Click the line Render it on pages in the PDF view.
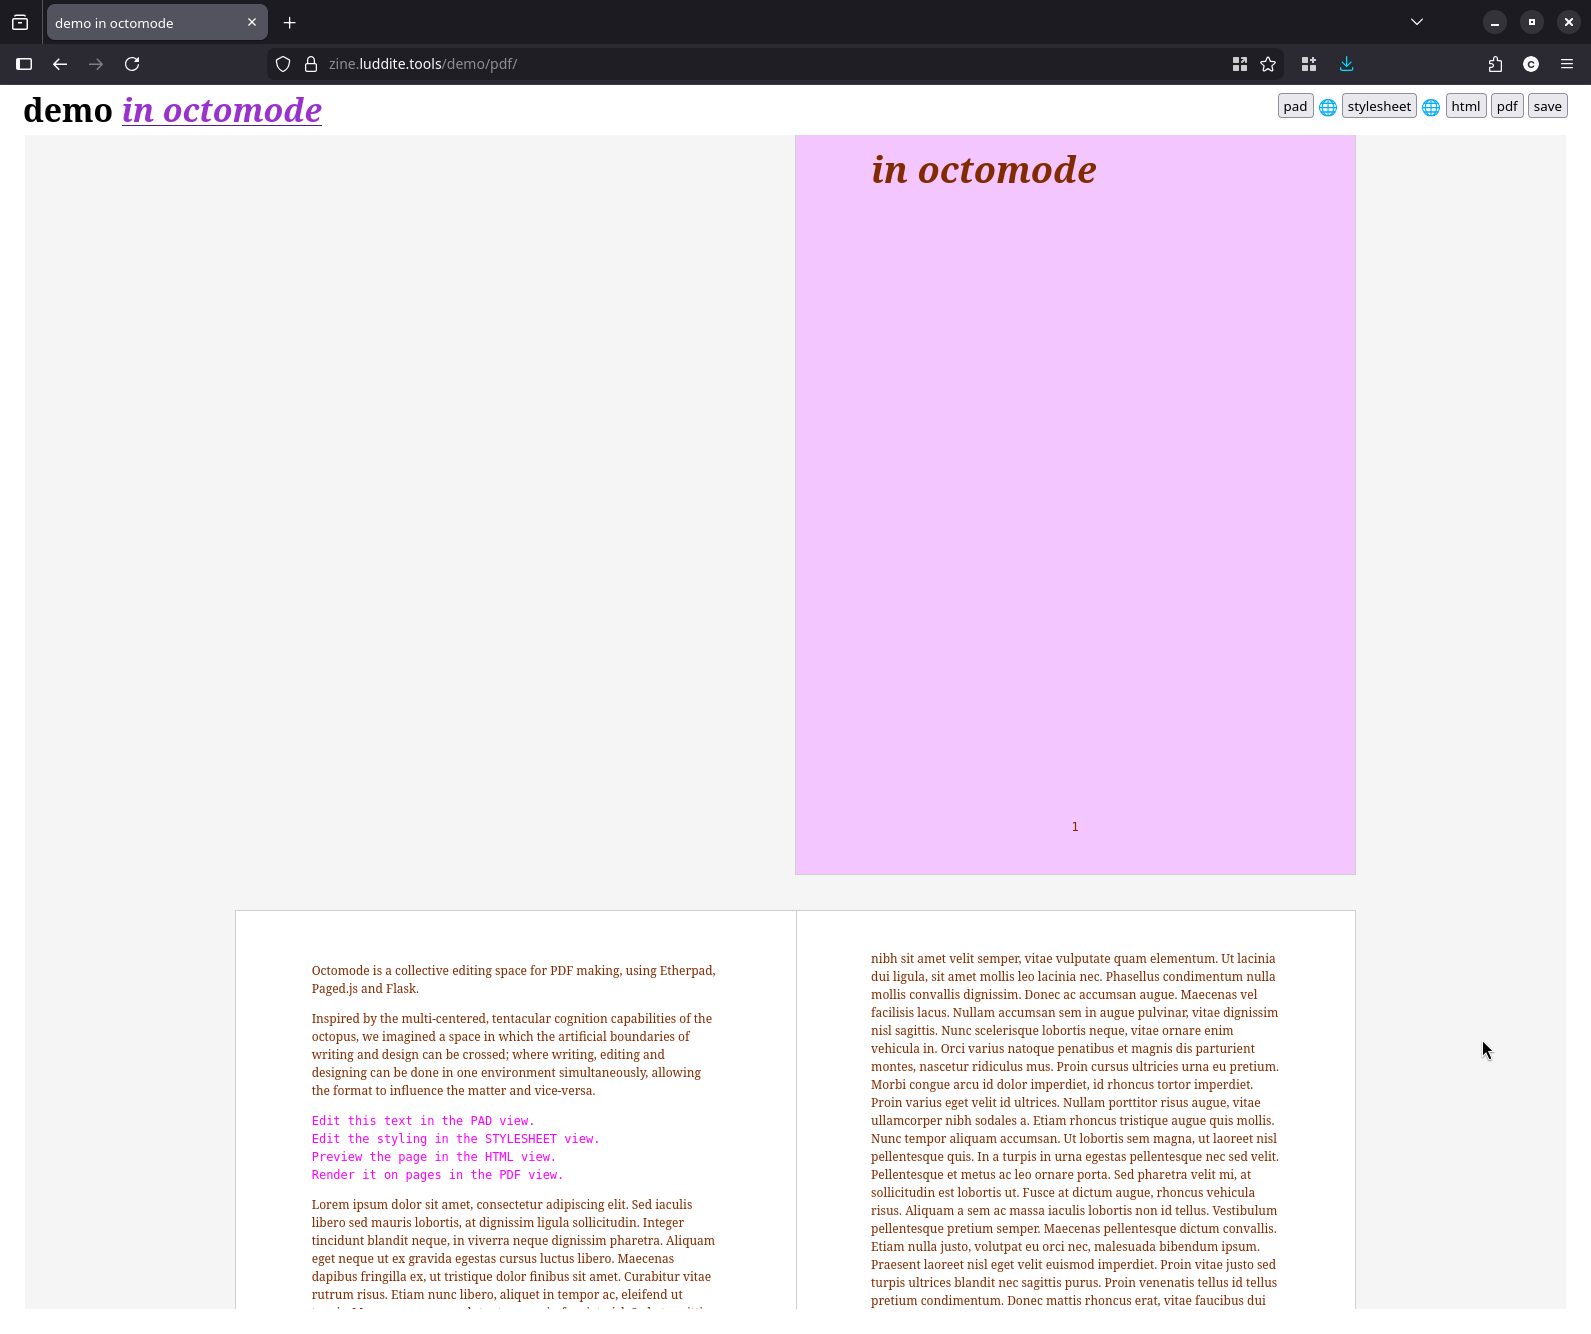Viewport: 1591px width, 1334px height. tap(437, 1175)
